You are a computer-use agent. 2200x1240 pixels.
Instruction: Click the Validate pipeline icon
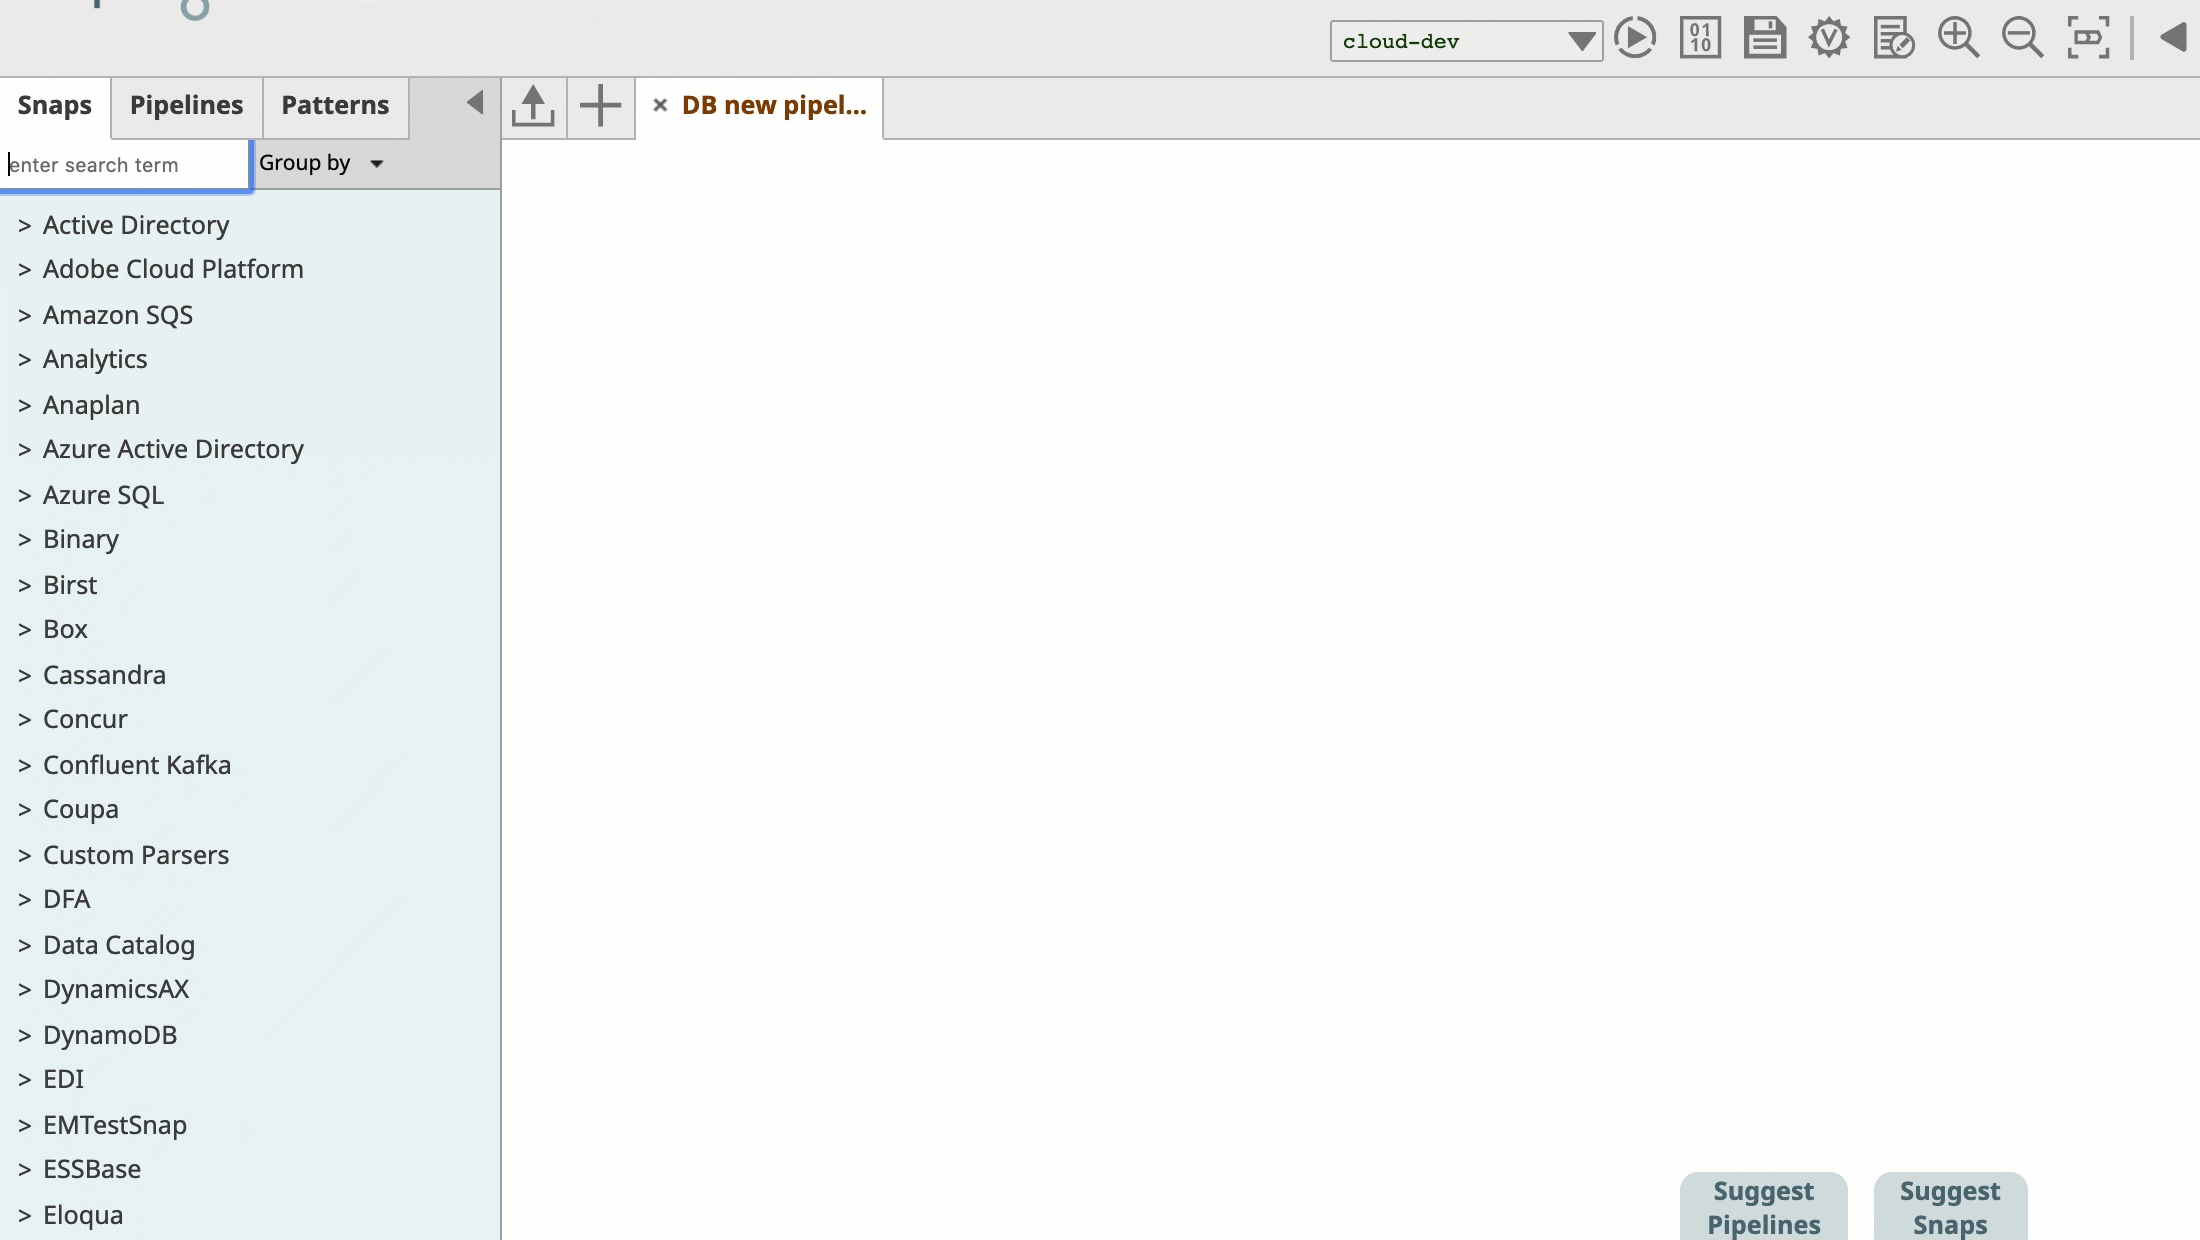(x=1828, y=39)
